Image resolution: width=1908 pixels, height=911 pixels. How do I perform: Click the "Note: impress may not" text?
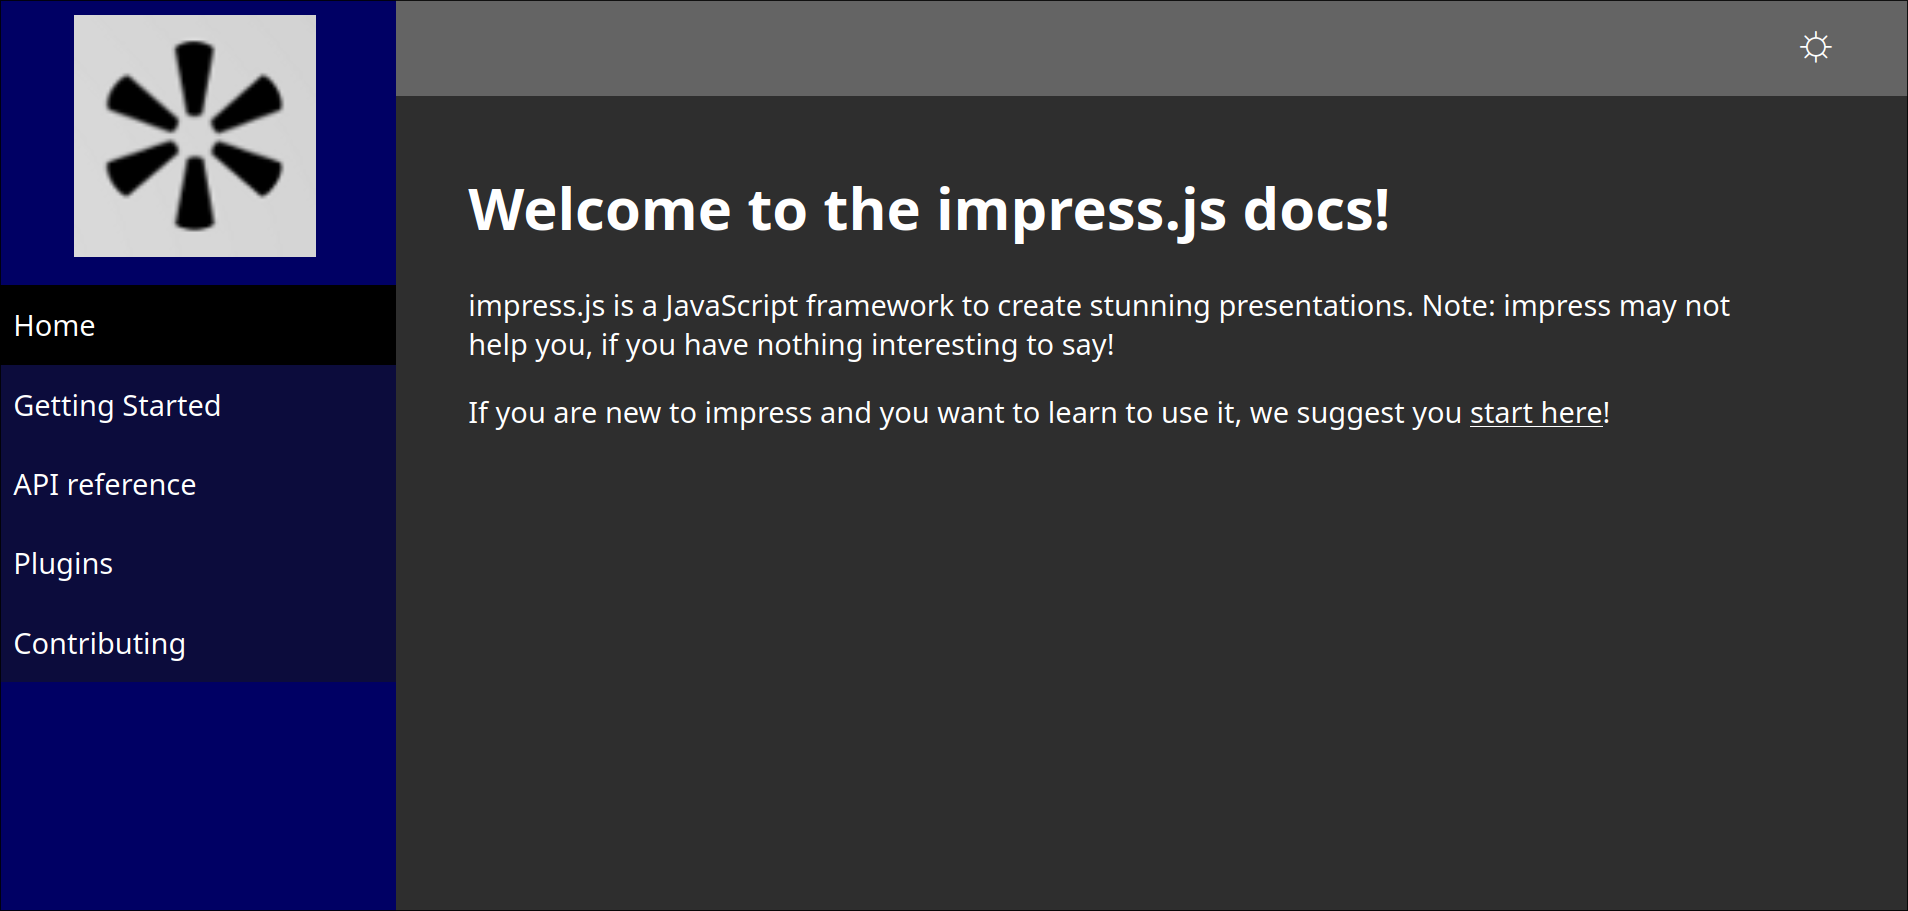1575,306
